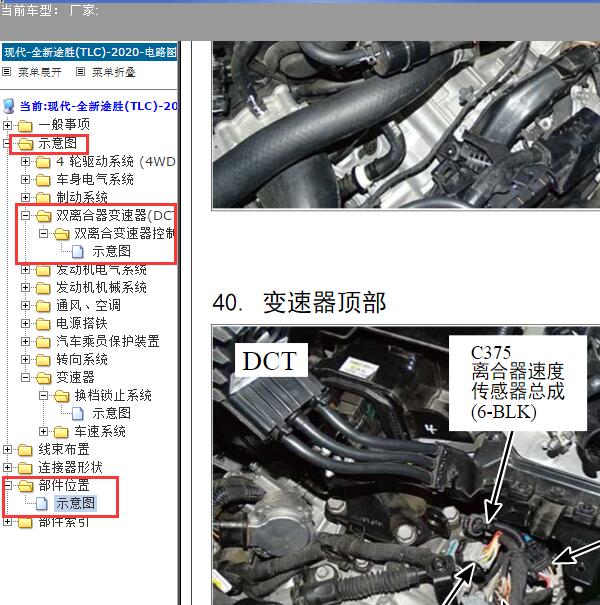Click the engine hoses photo above section 40
Image resolution: width=600 pixels, height=605 pixels.
pos(406,125)
